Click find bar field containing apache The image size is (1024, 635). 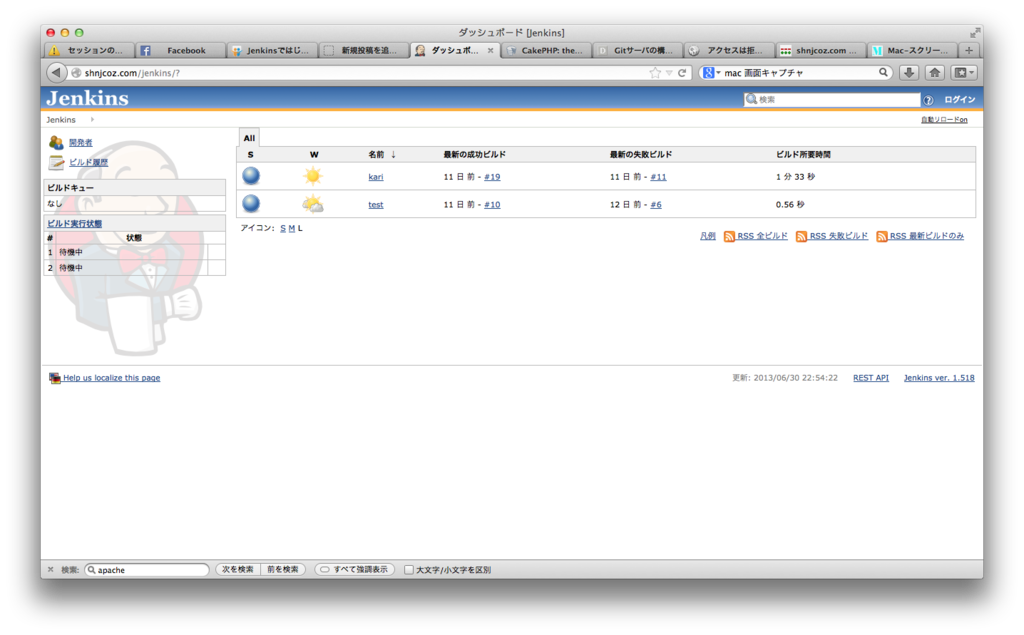click(x=147, y=570)
